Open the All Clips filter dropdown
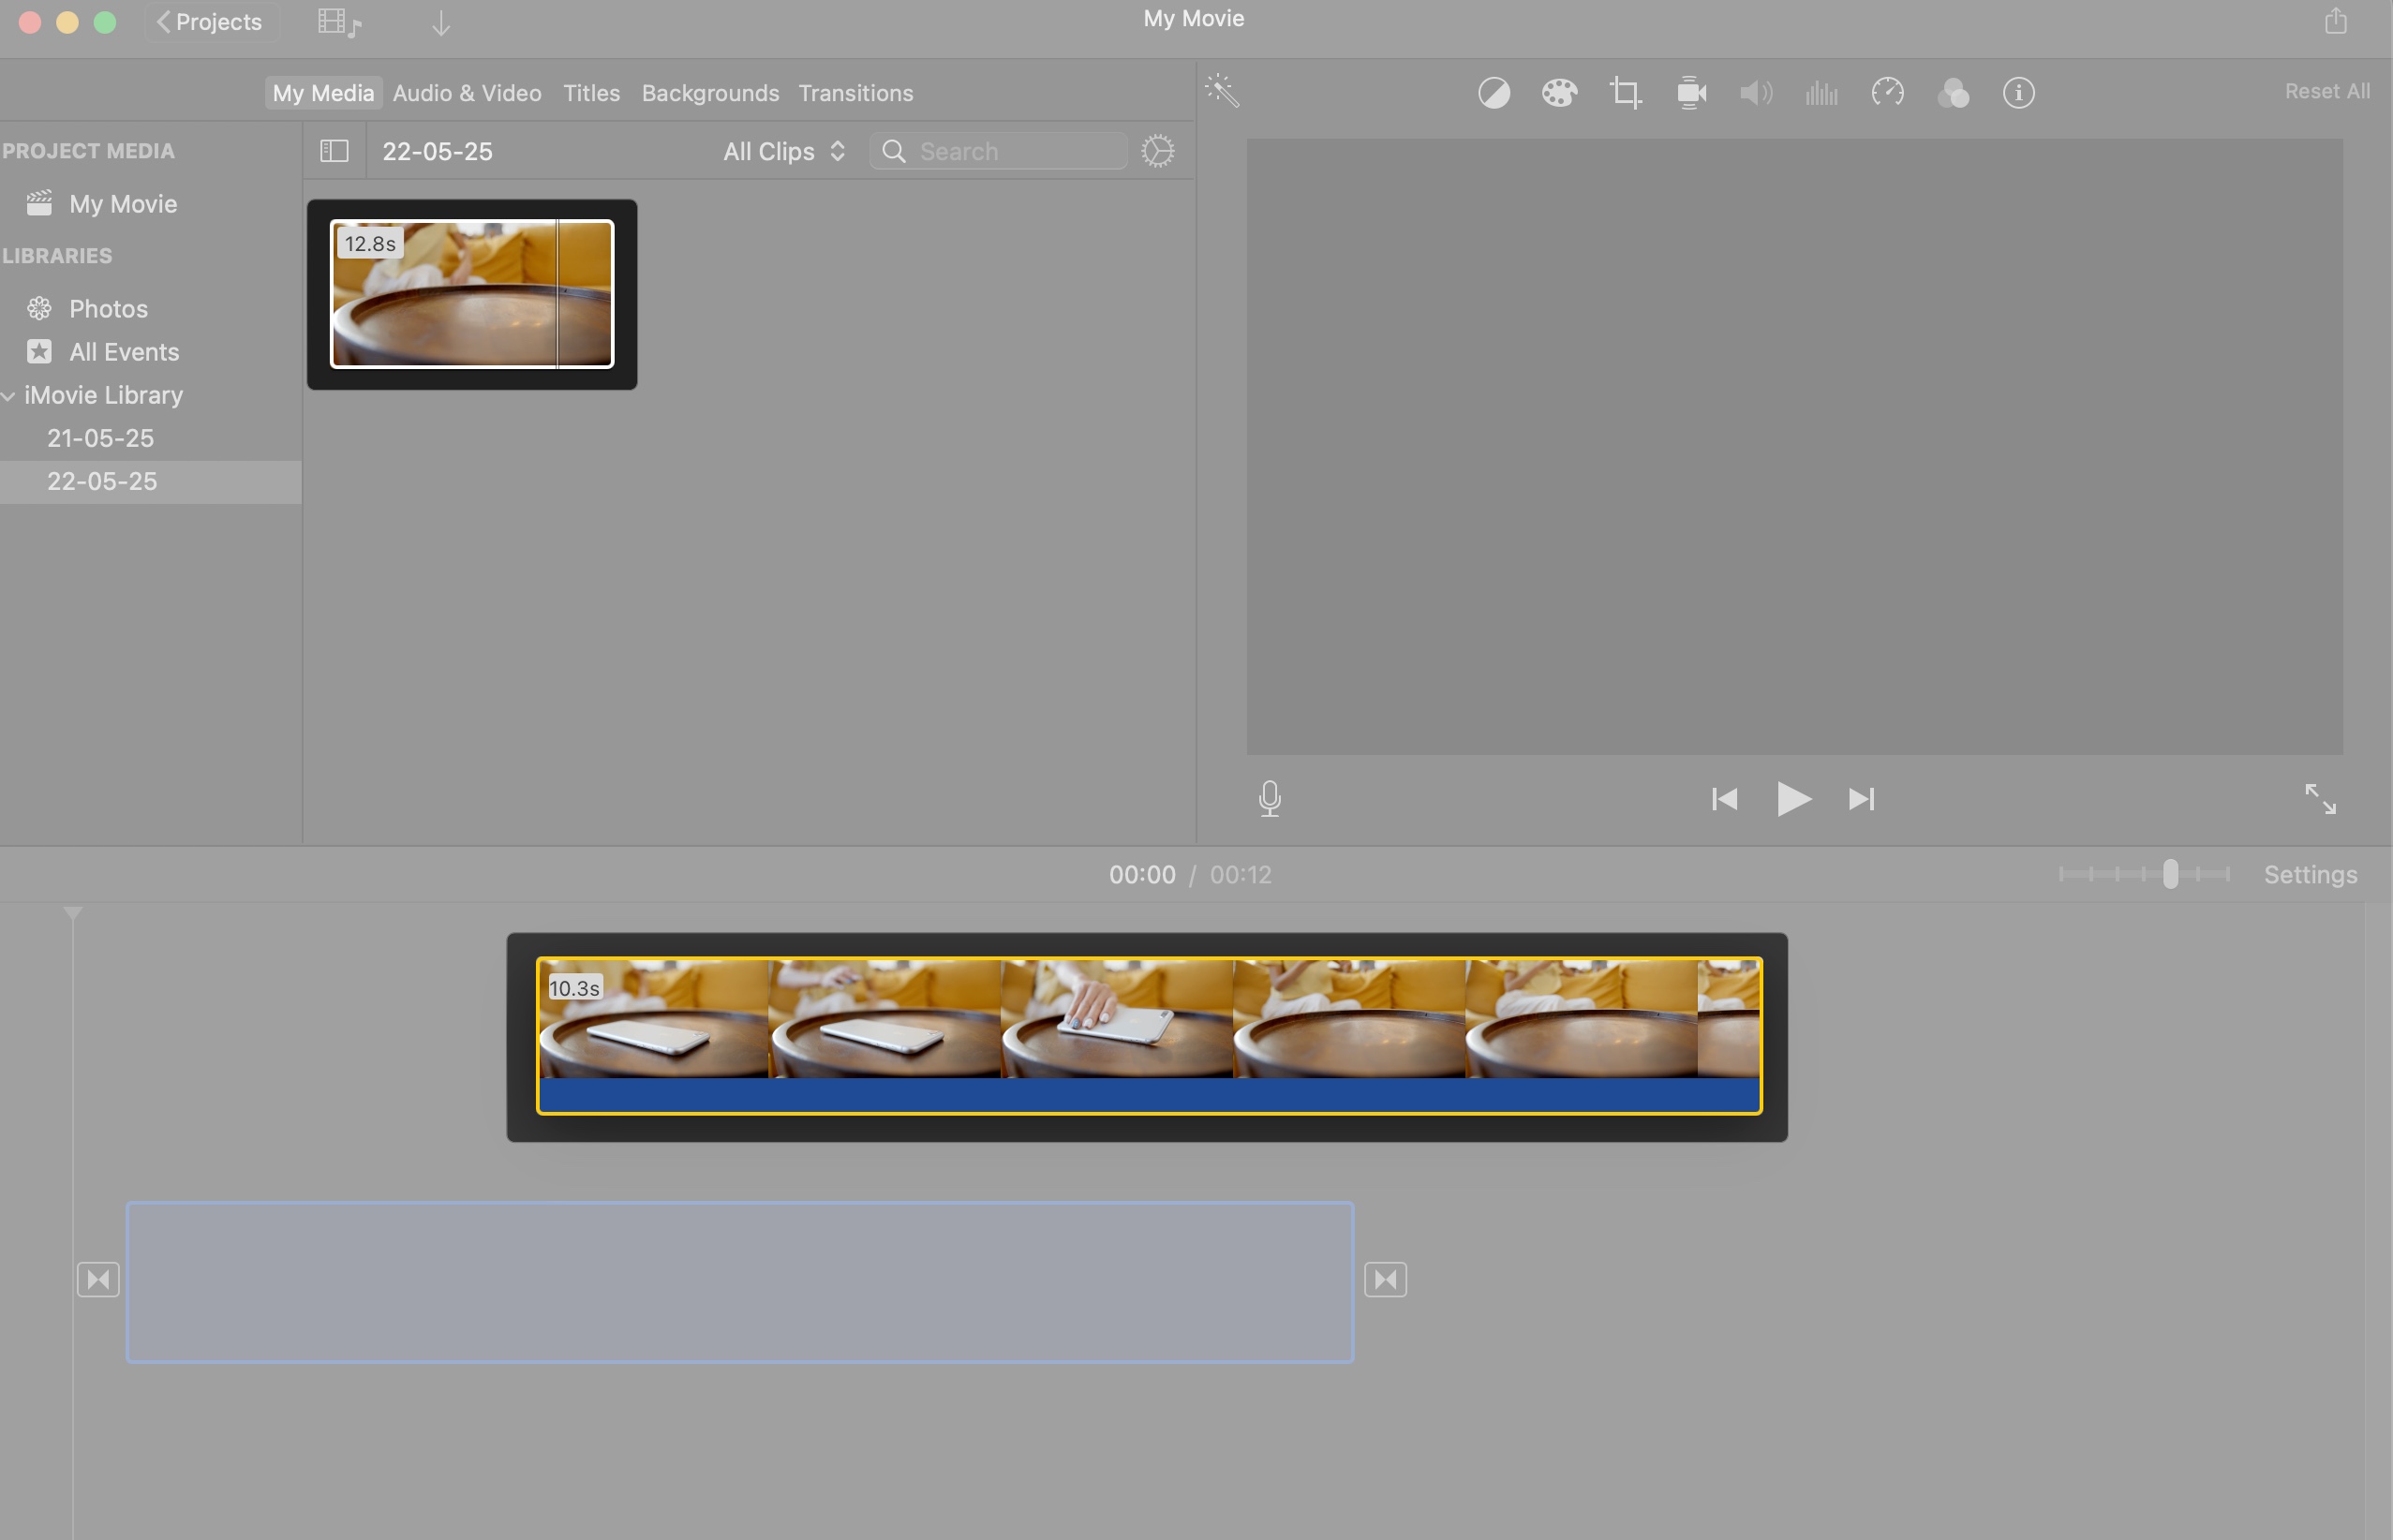This screenshot has height=1540, width=2393. [783, 151]
